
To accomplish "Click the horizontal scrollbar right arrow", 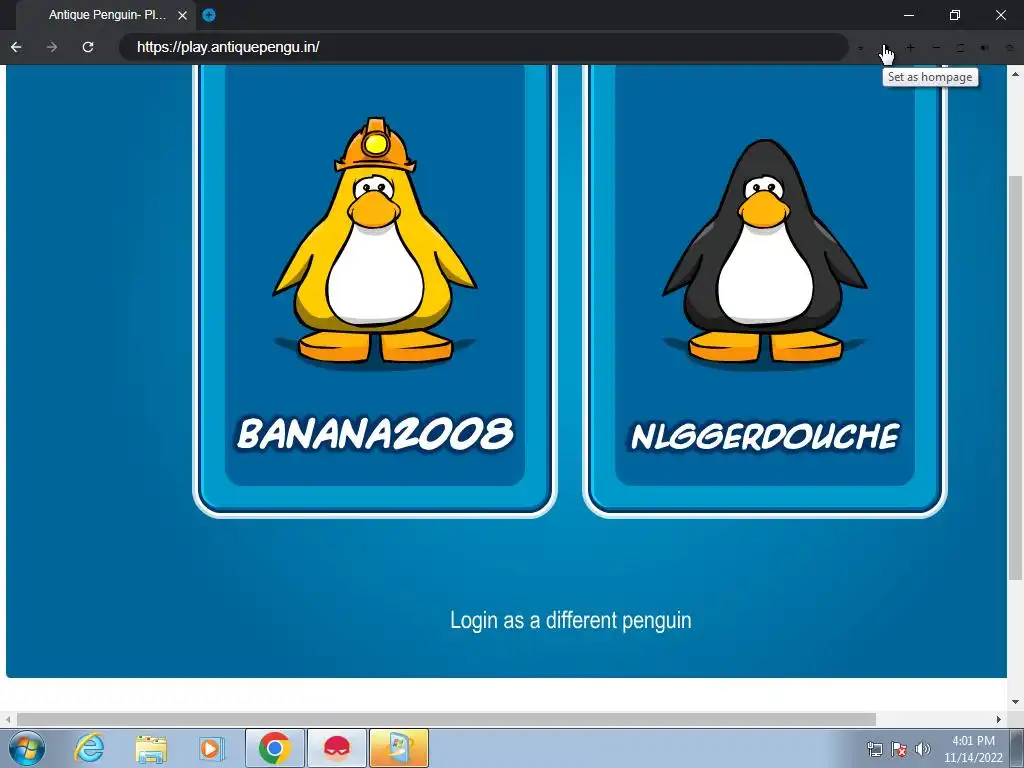I will point(999,719).
